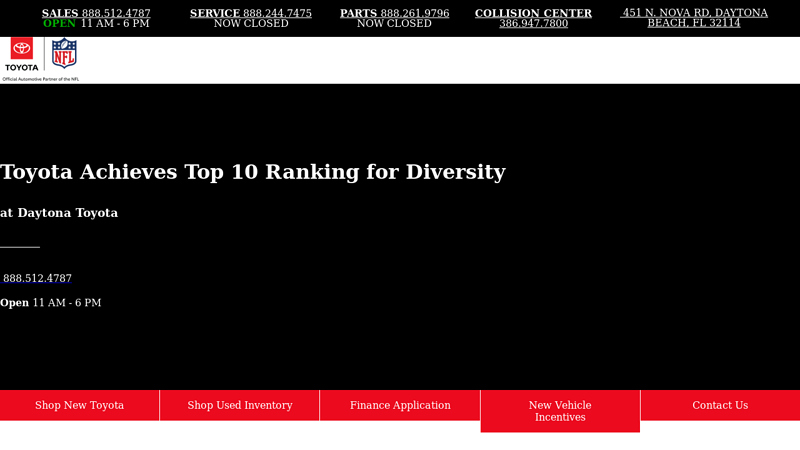Click the Toyota logo

(x=21, y=55)
